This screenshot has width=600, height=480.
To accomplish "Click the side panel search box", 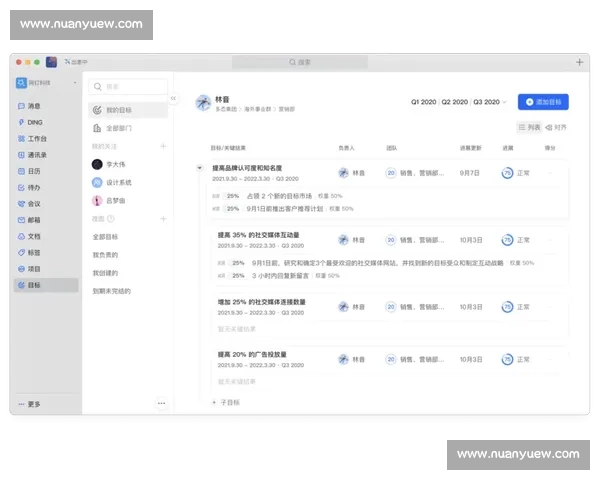I will (128, 87).
